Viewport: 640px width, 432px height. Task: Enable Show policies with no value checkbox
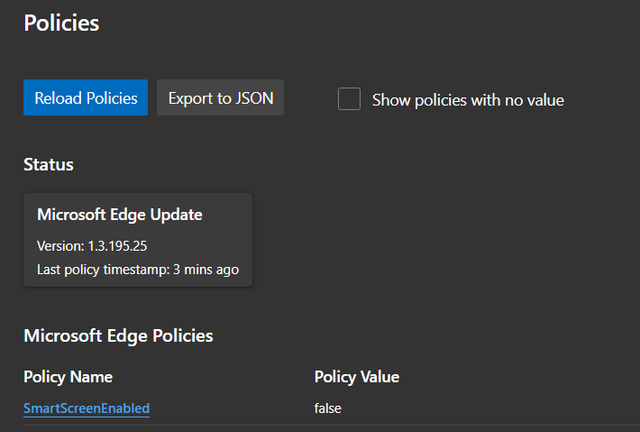pyautogui.click(x=349, y=99)
